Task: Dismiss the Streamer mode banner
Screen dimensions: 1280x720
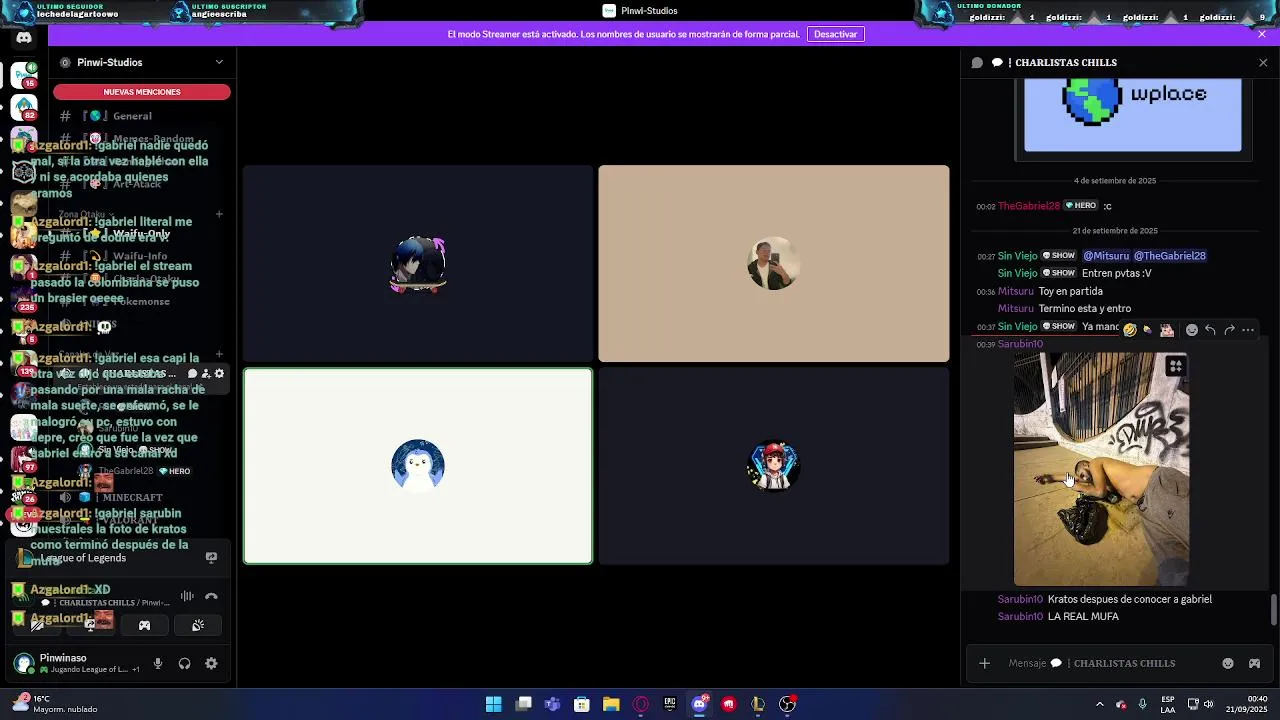Action: coord(1262,34)
